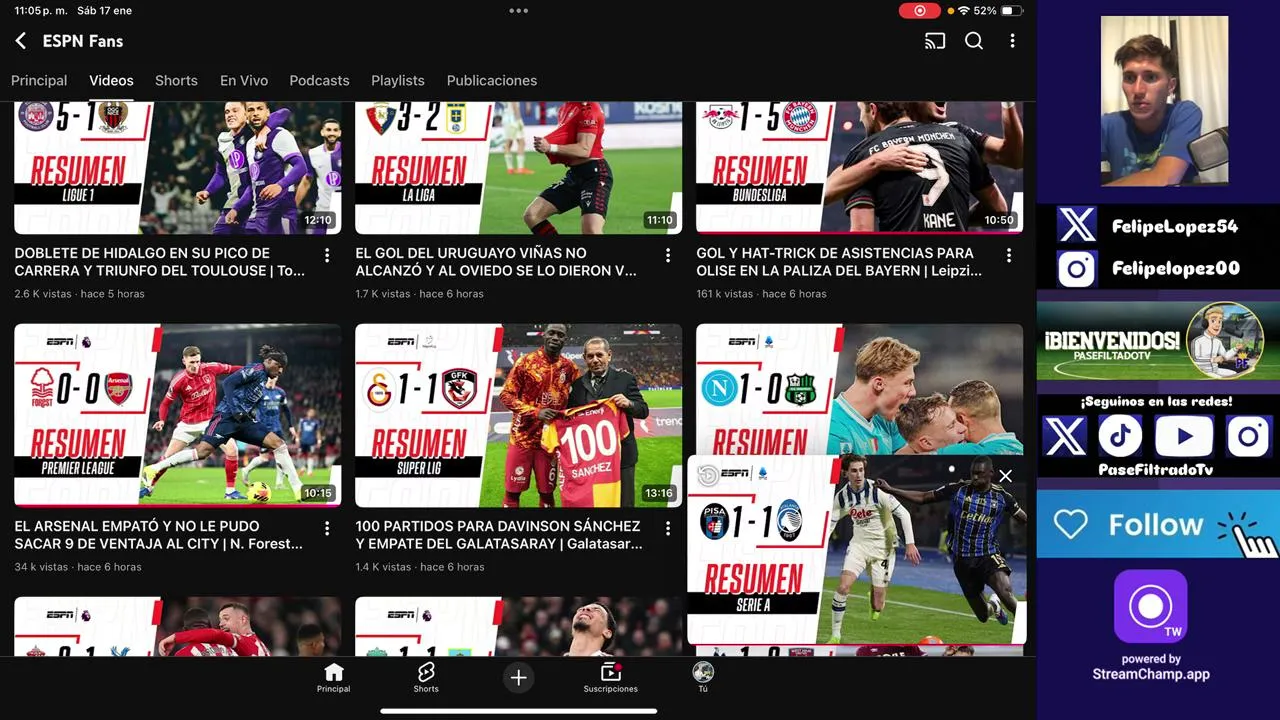Screen dimensions: 1280x720
Task: Click the X icon under Seguinos en las redes
Action: click(x=1064, y=437)
